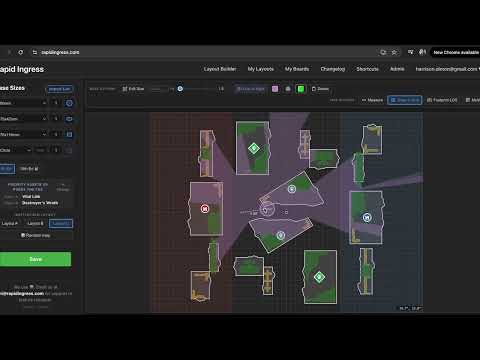Image resolution: width=480 pixels, height=360 pixels.
Task: Bookmark this page with the star icon
Action: 394,52
